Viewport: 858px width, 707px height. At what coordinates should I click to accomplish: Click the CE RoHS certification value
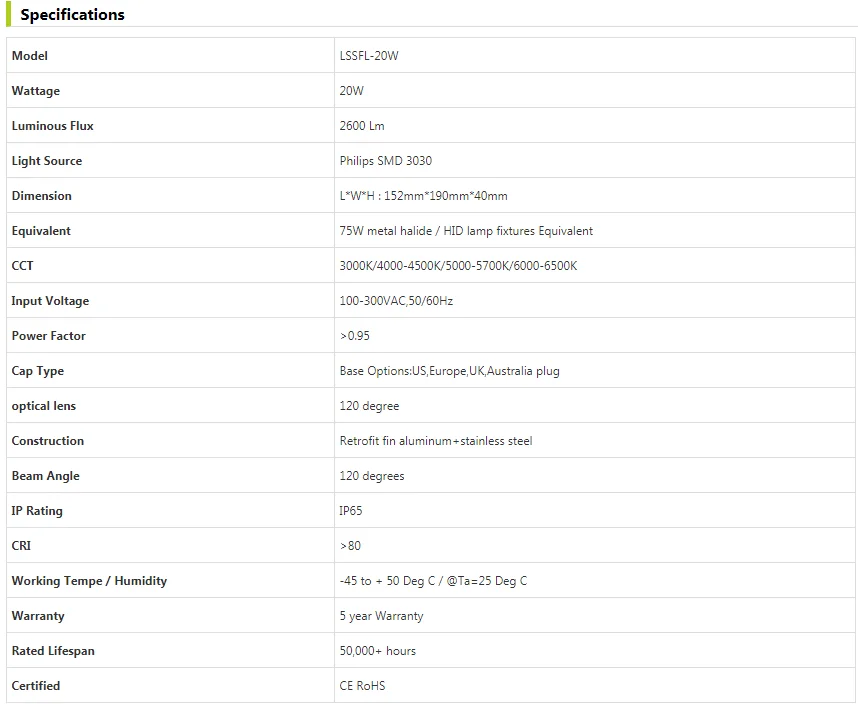362,686
